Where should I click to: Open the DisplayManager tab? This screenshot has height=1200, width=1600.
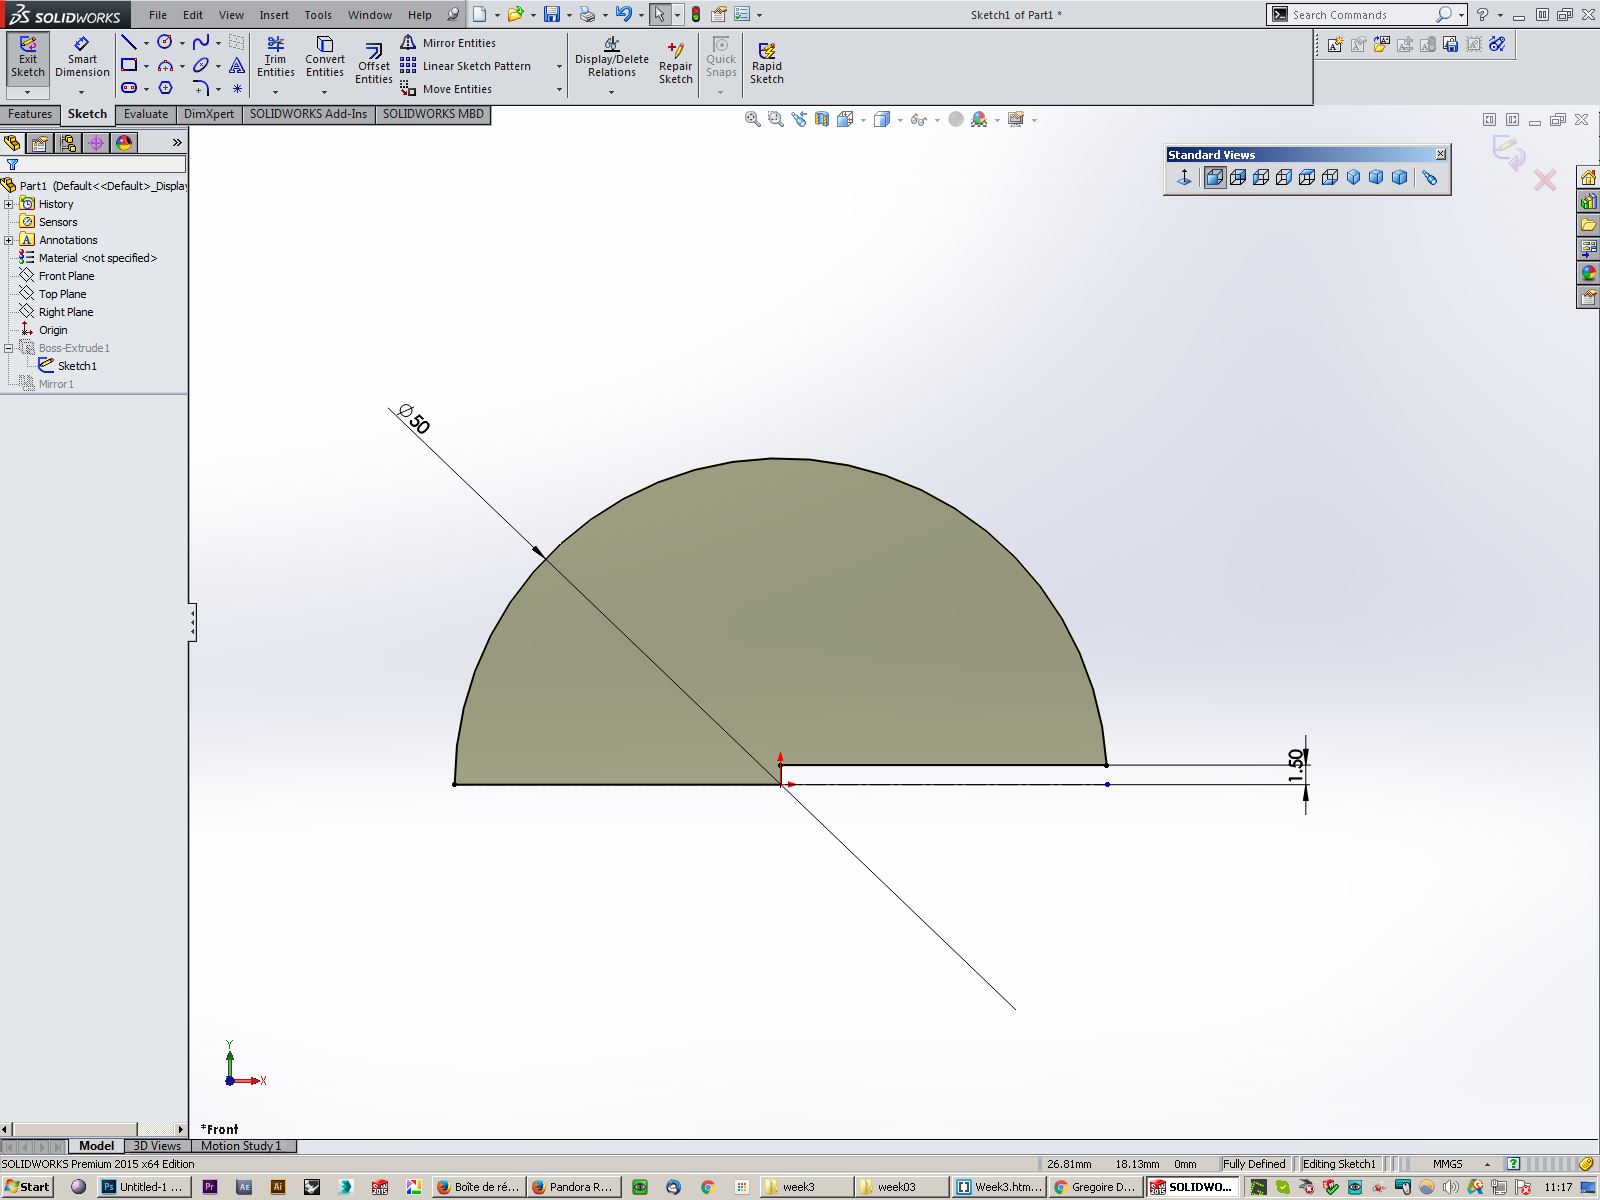[x=124, y=142]
